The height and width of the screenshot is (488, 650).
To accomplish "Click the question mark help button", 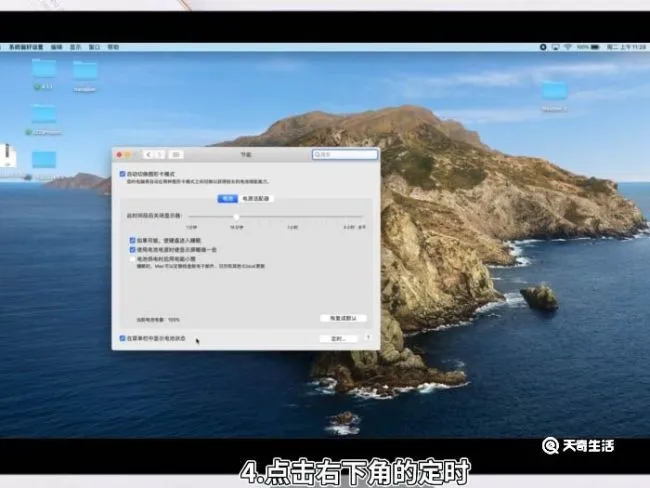I will coord(368,338).
